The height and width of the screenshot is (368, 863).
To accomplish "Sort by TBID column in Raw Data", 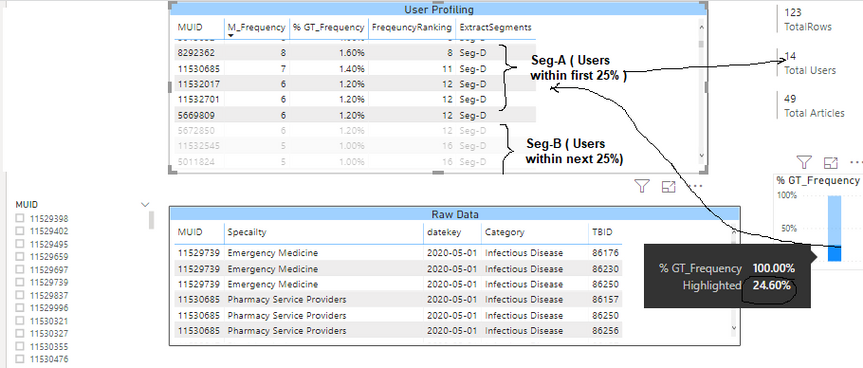I will (602, 232).
